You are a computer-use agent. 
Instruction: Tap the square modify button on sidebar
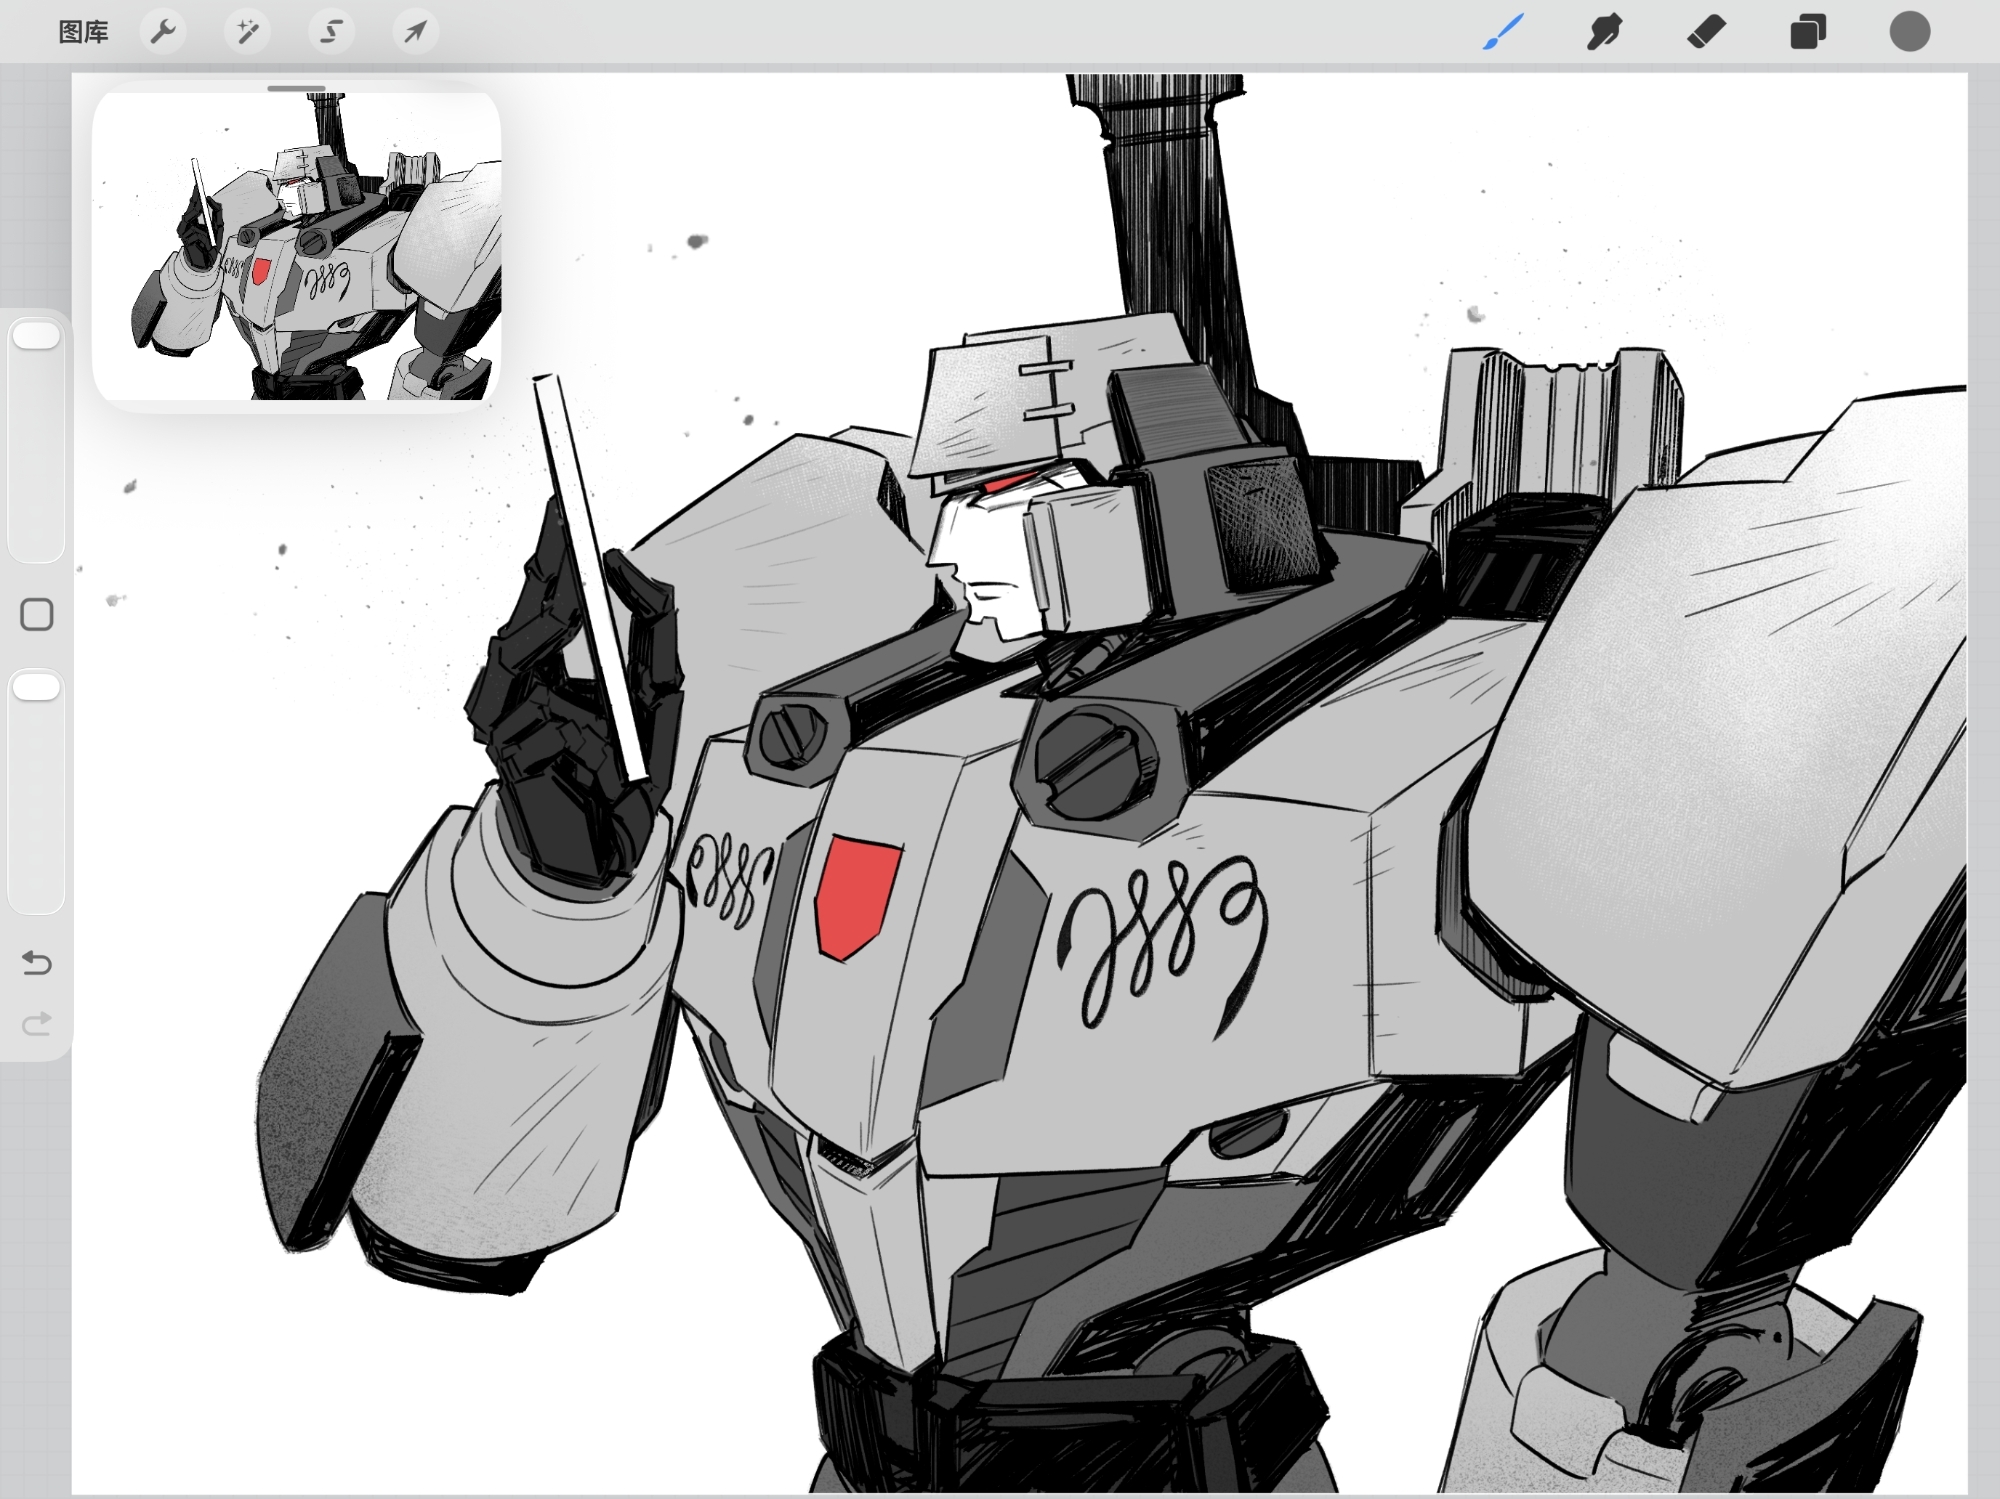click(x=37, y=614)
